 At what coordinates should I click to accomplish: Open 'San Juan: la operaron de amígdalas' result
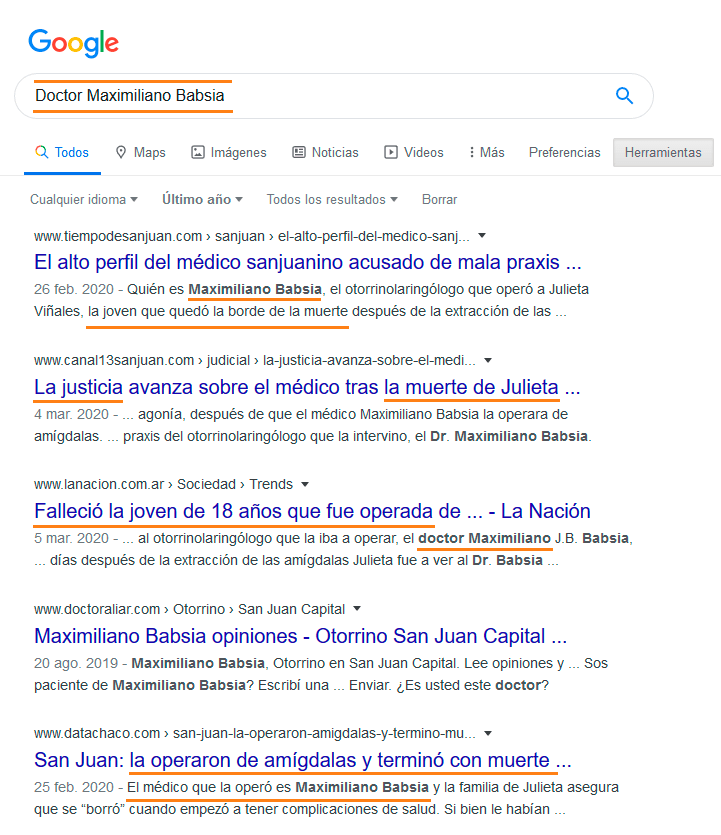(x=303, y=760)
